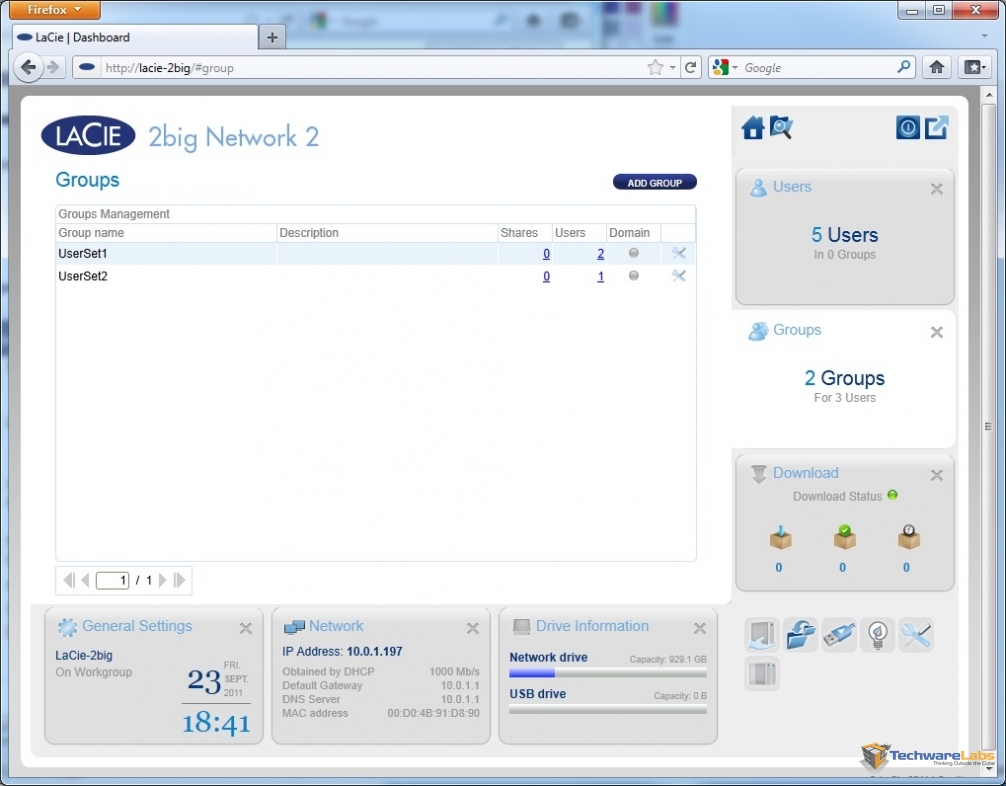Click the Users widget person icon

click(758, 187)
